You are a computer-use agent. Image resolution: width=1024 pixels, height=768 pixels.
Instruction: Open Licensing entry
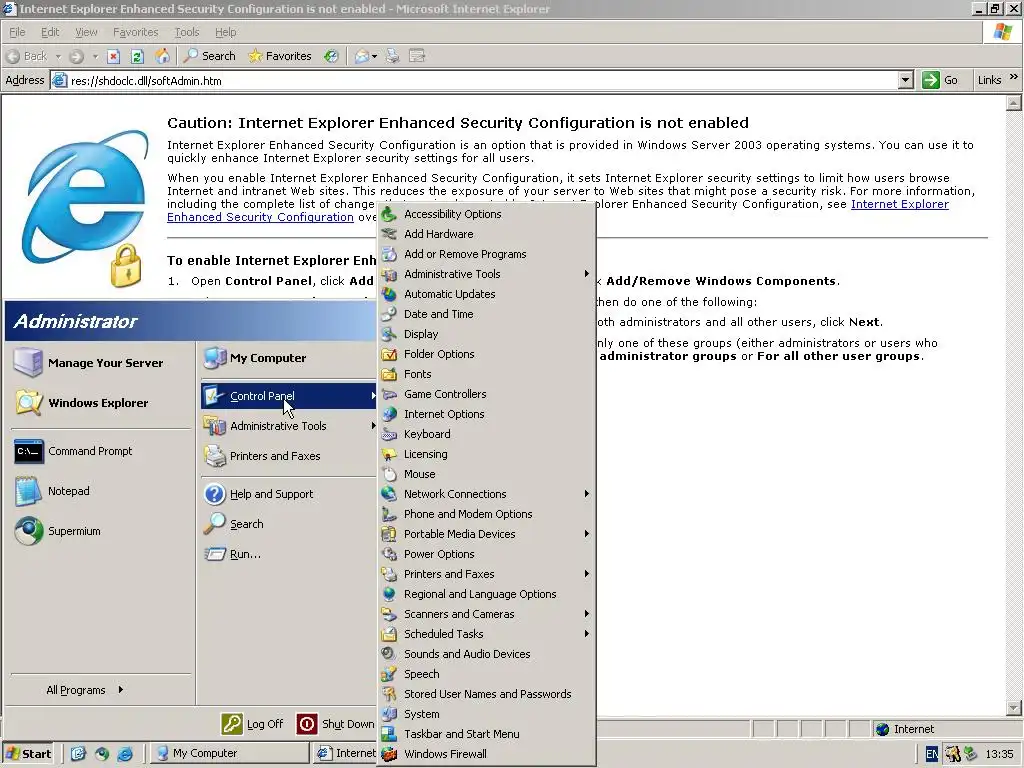[x=487, y=455]
